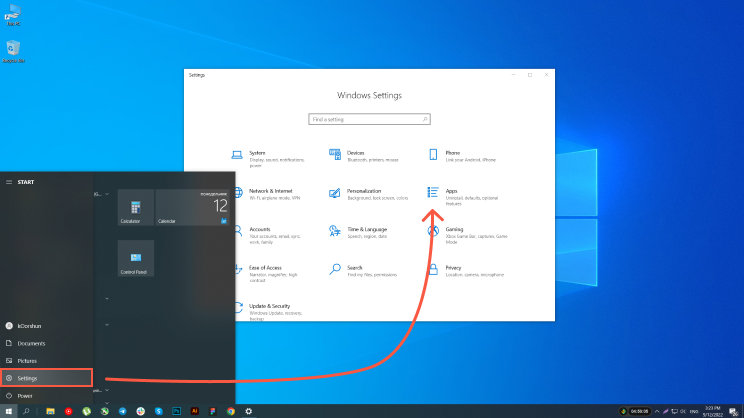Viewport: 744px width, 418px height.
Task: Open the Power options in Start
Action: tap(46, 396)
